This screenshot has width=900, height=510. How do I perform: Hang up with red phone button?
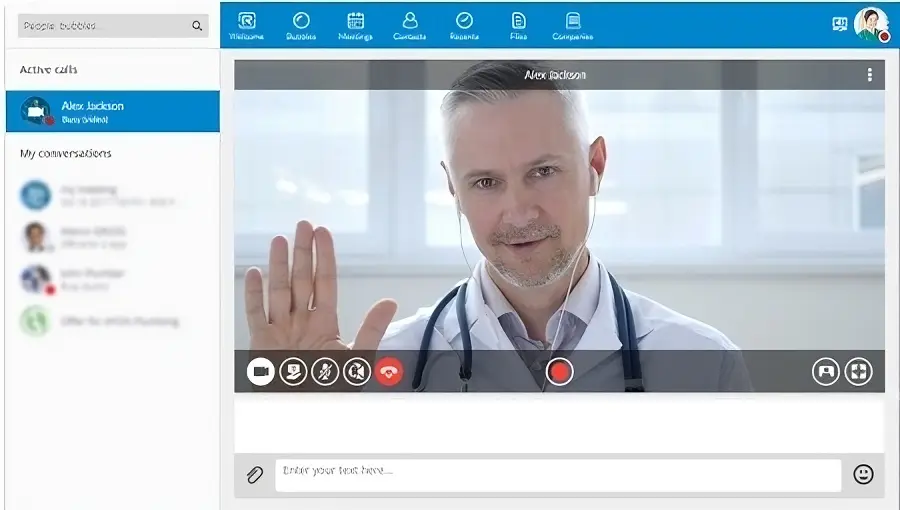coord(389,372)
